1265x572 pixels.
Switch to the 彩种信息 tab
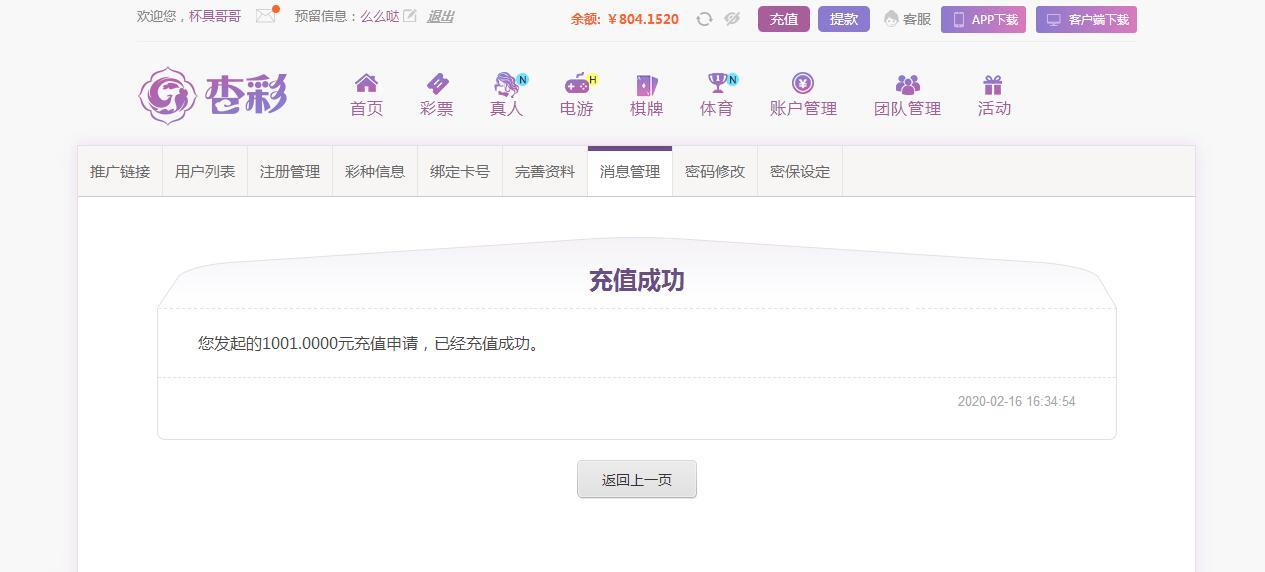(375, 171)
